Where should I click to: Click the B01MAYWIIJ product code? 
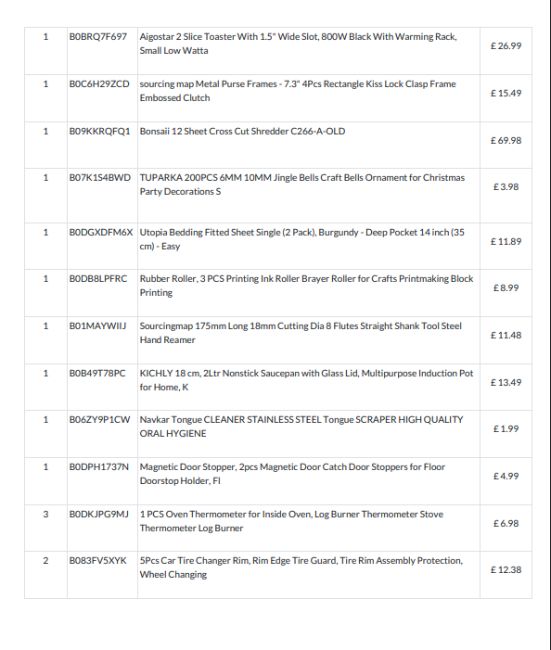point(97,326)
